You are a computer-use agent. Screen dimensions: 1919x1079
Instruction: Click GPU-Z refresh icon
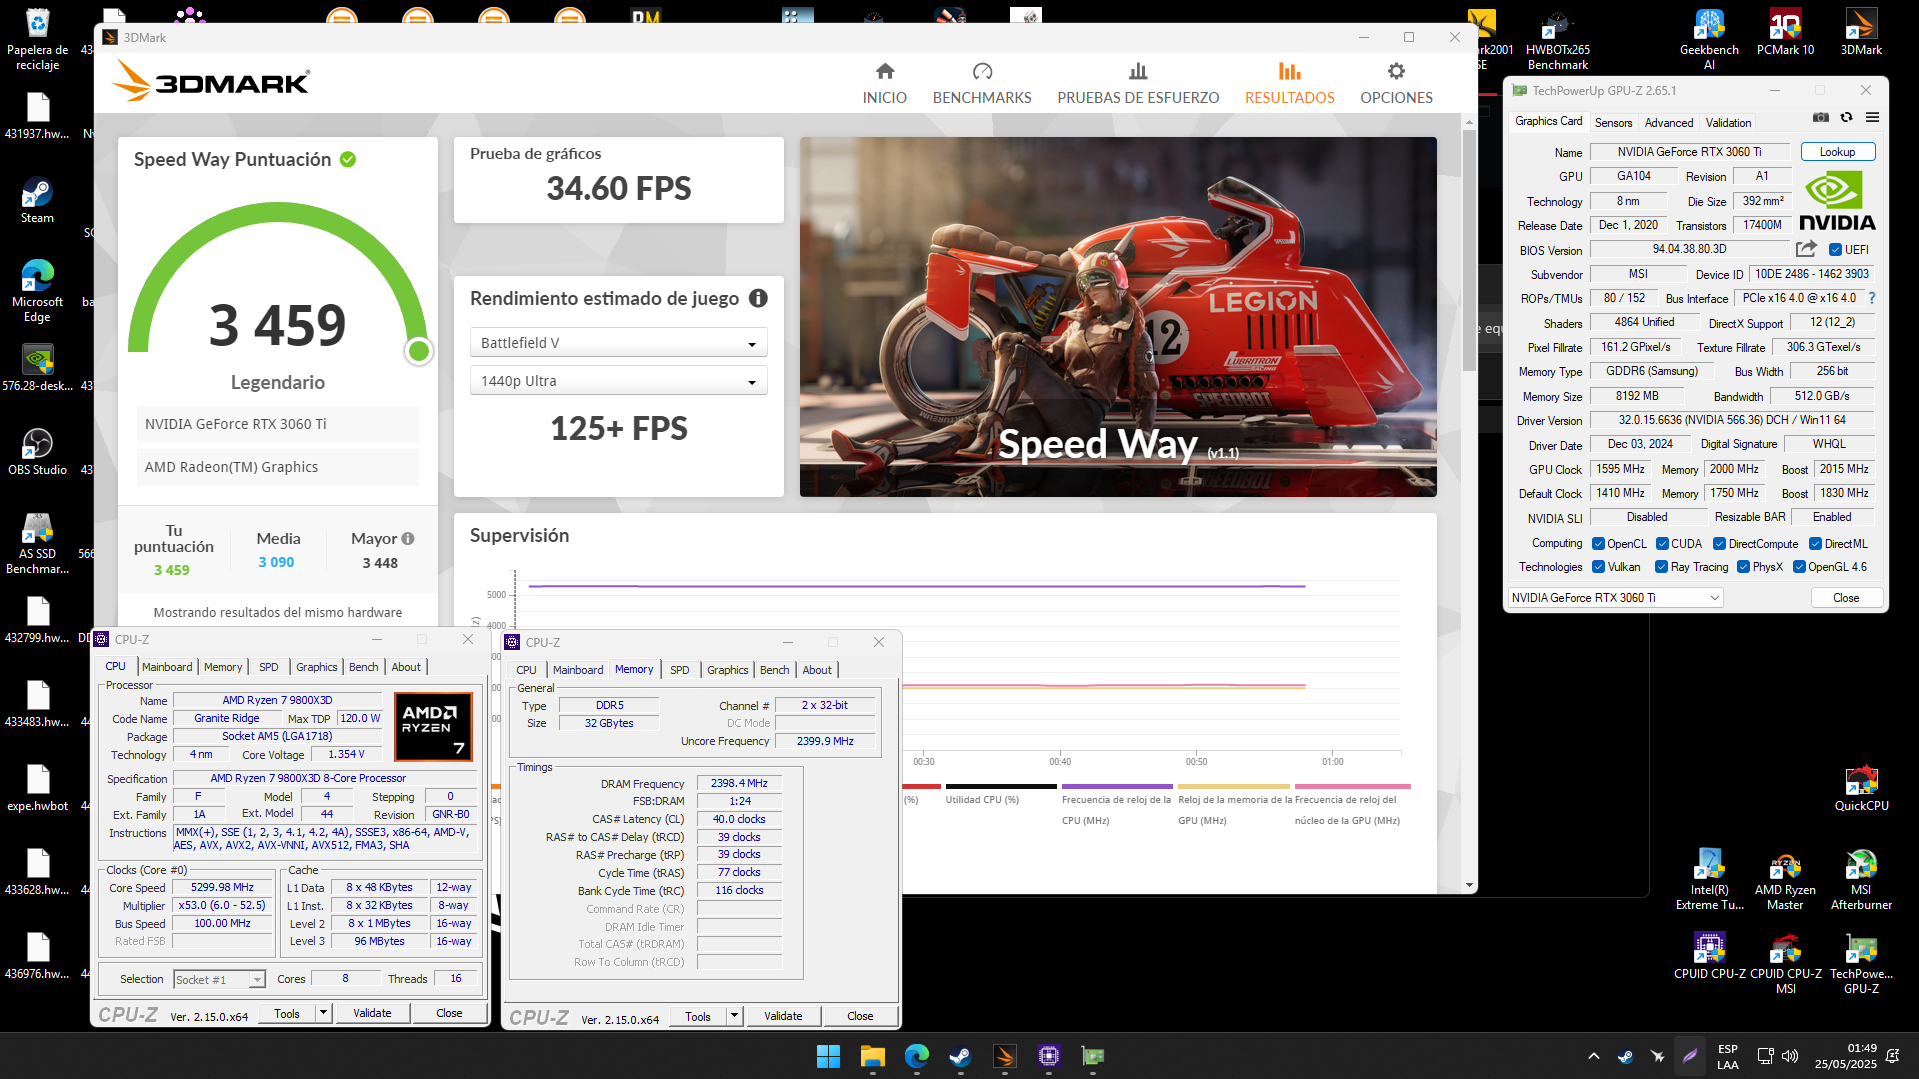click(x=1846, y=117)
